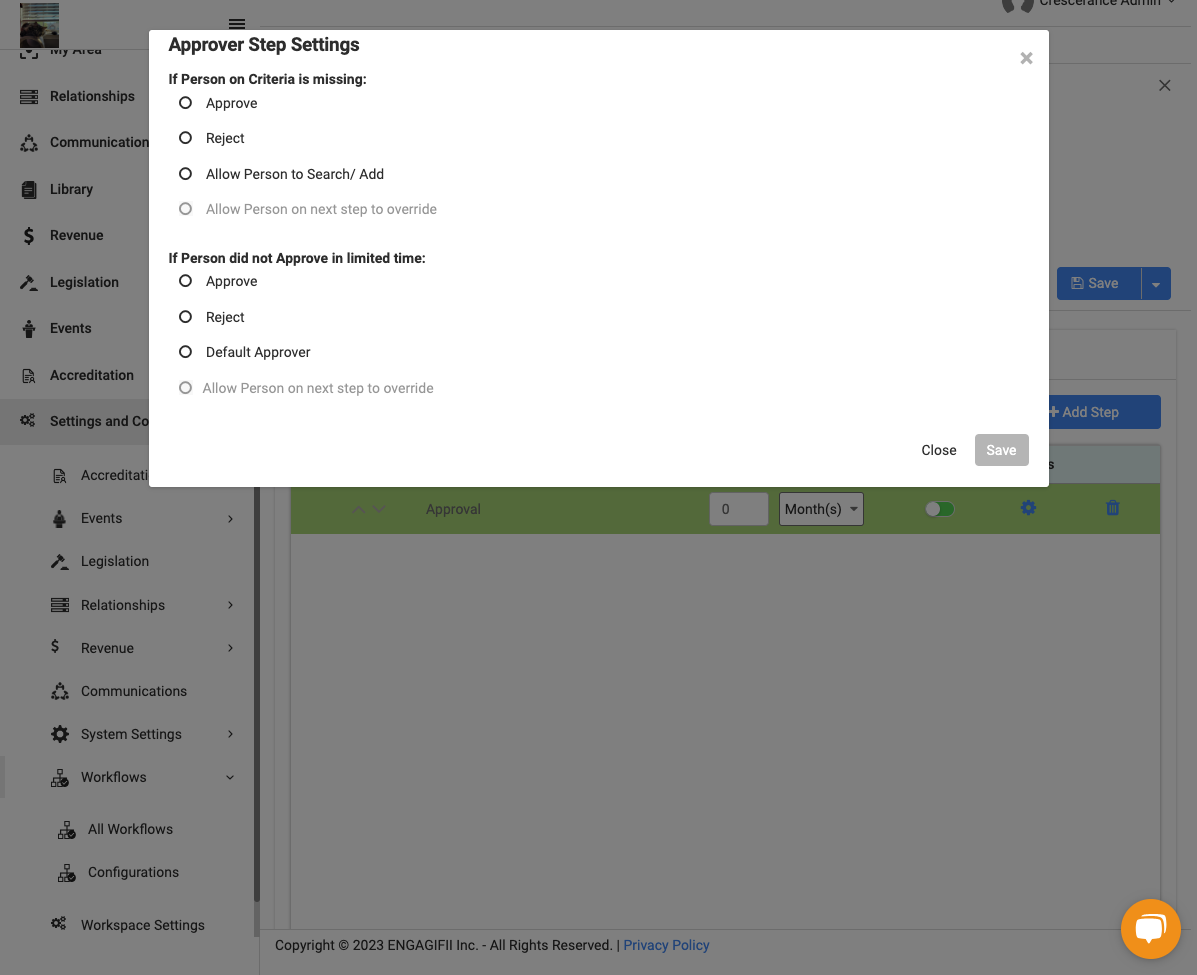The image size is (1197, 975).
Task: Click the Events submenu person icon
Action: 60,518
